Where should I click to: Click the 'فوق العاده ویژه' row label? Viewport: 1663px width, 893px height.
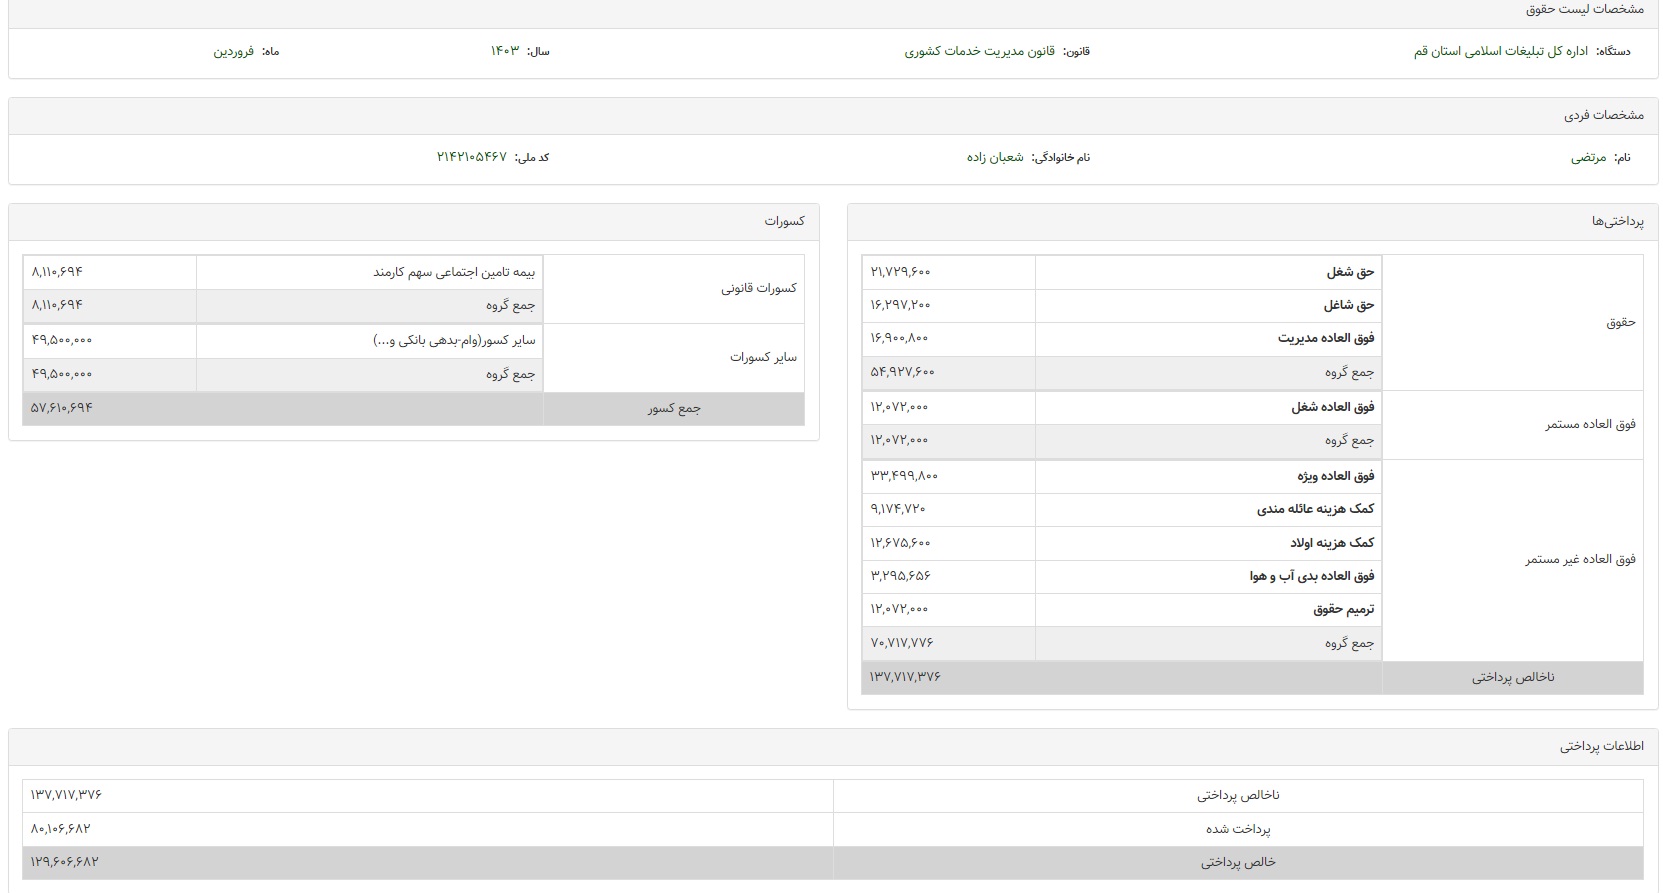point(1336,477)
